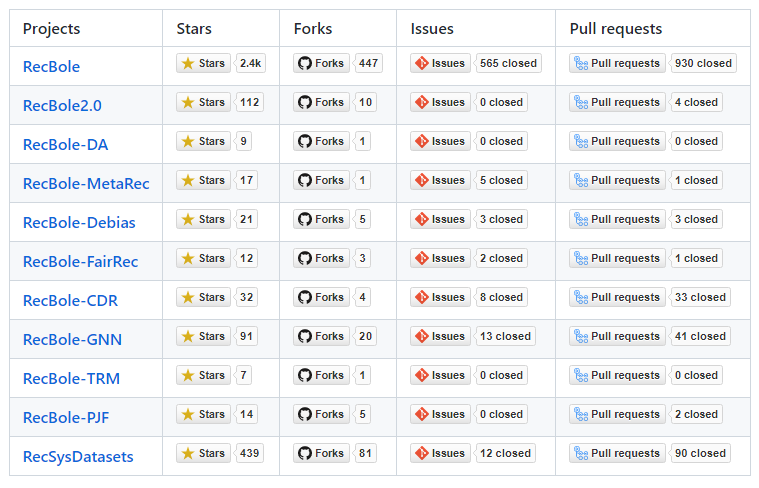
Task: Click the GitHub fork icon for RecBole2.0
Action: [x=305, y=102]
